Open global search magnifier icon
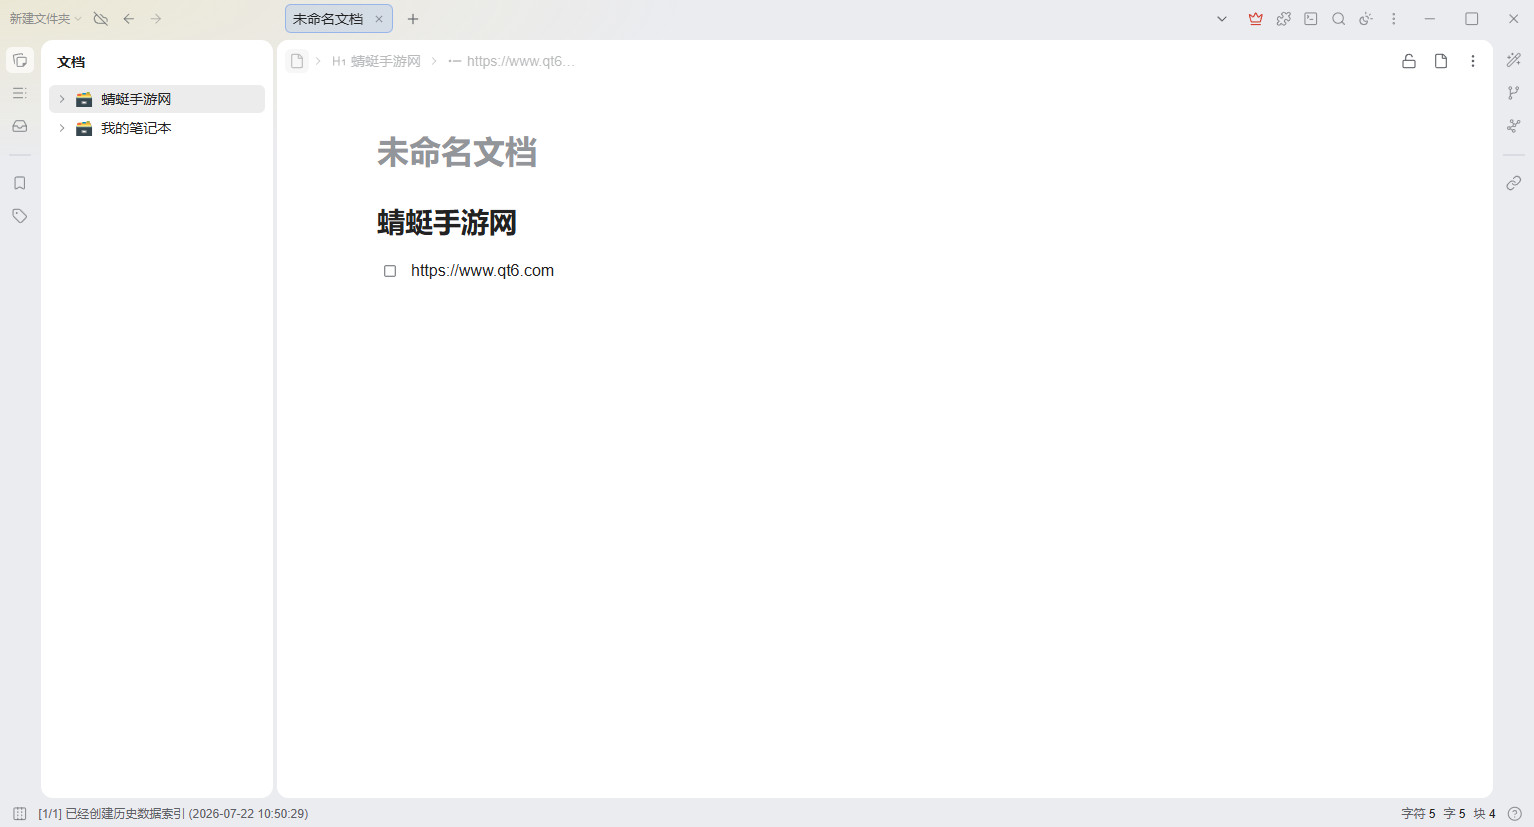The image size is (1534, 827). click(1339, 19)
